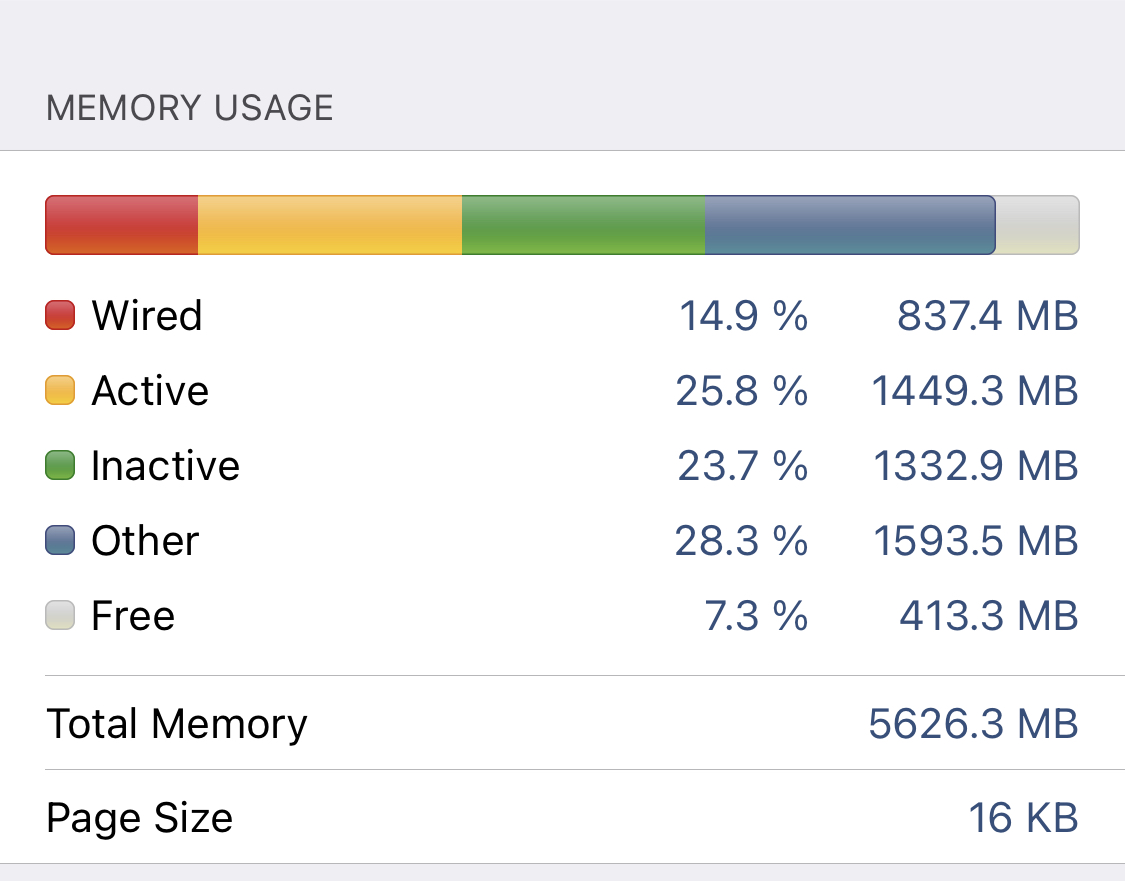Tap the 5626.3 MB total value

(x=973, y=723)
